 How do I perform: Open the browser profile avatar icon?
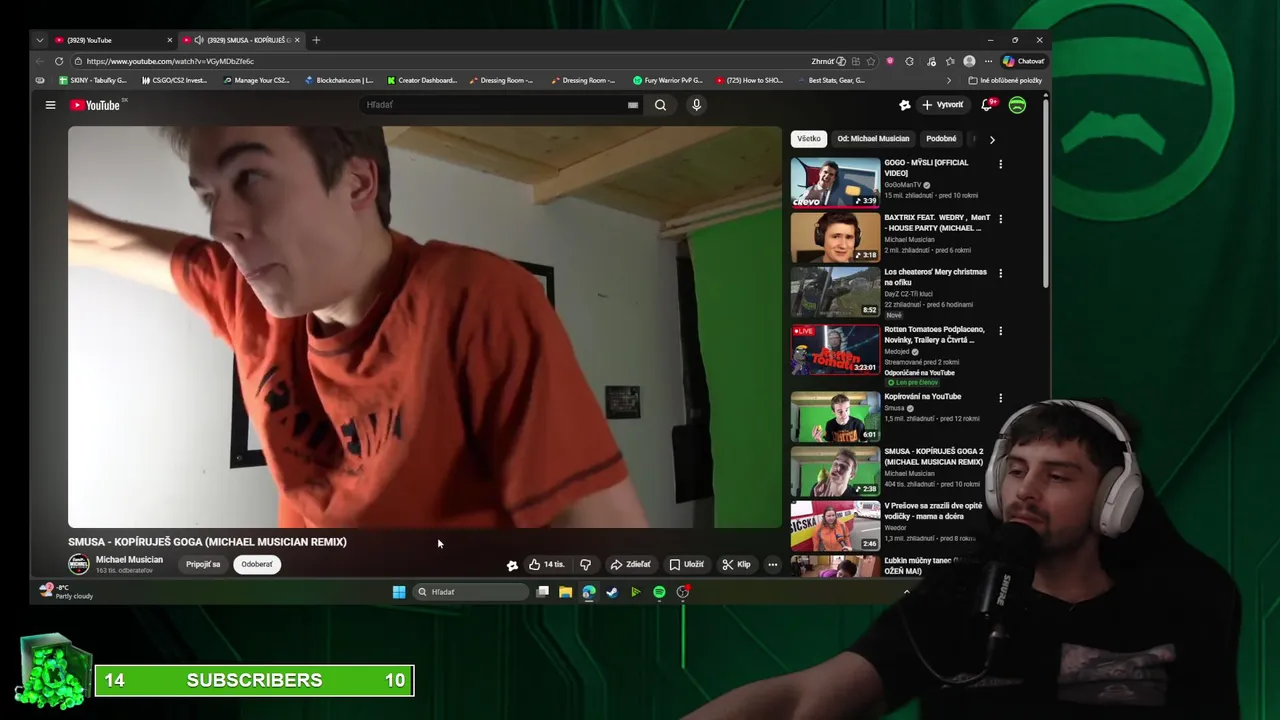click(x=968, y=61)
